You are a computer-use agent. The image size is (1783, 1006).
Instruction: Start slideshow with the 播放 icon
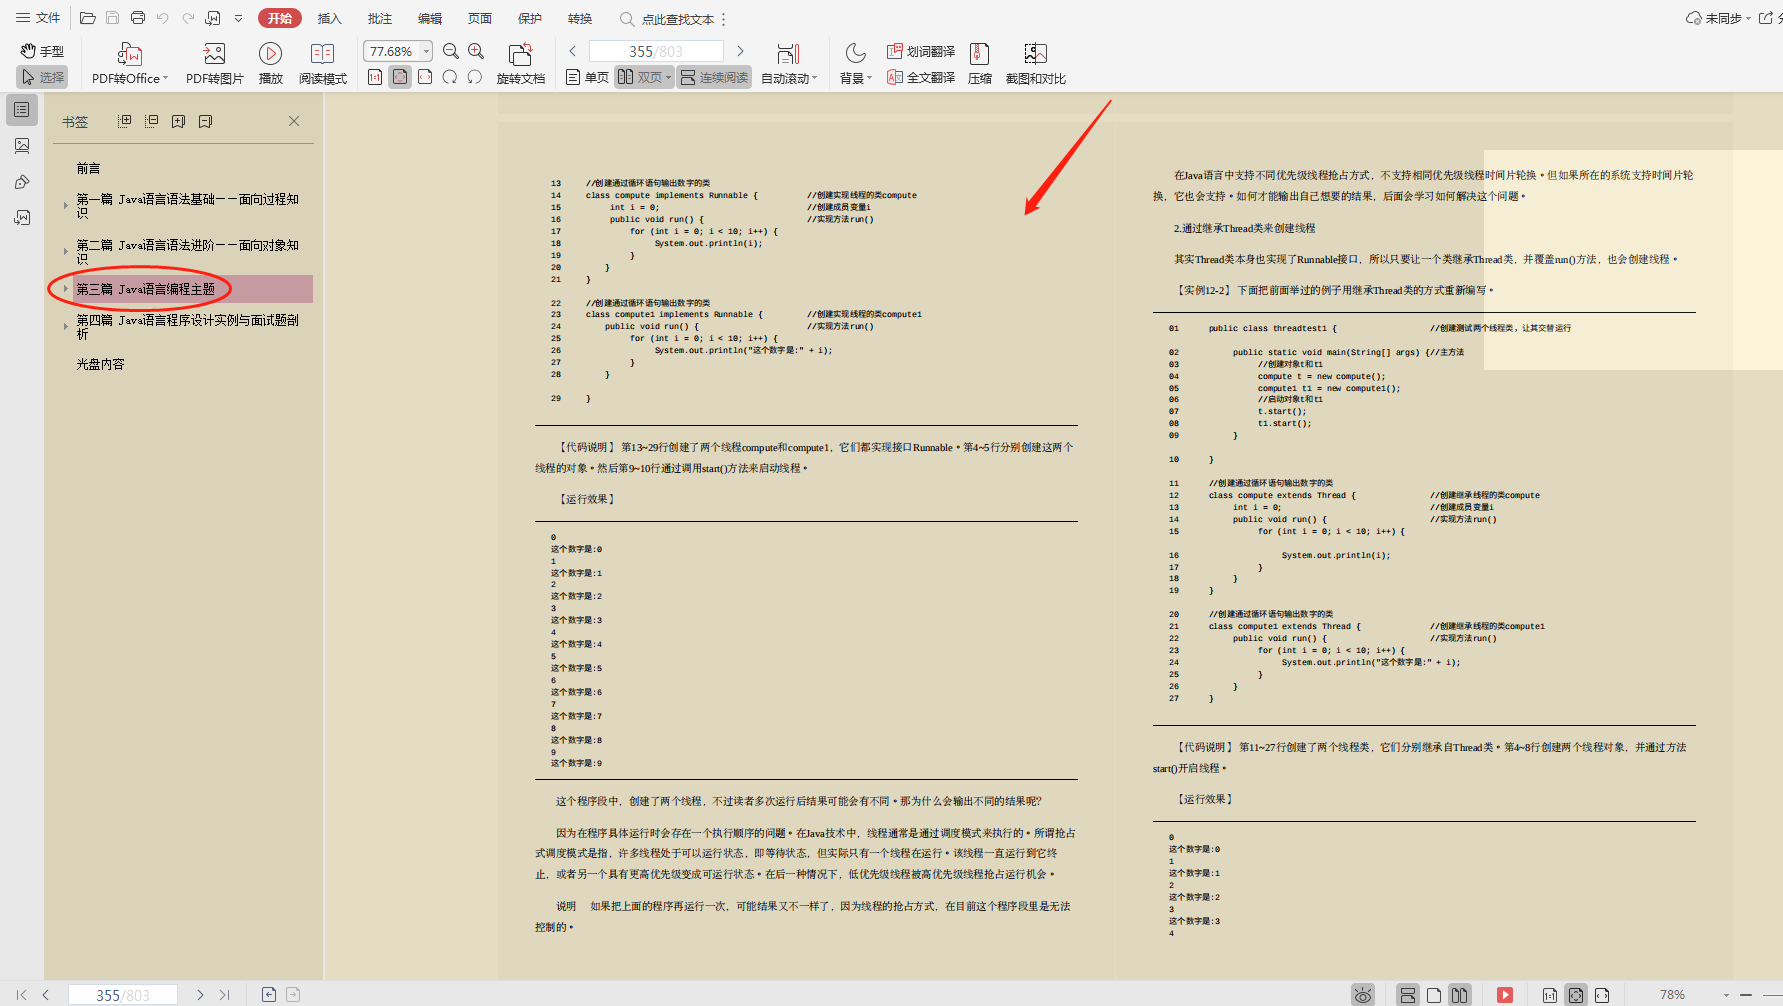[x=270, y=64]
